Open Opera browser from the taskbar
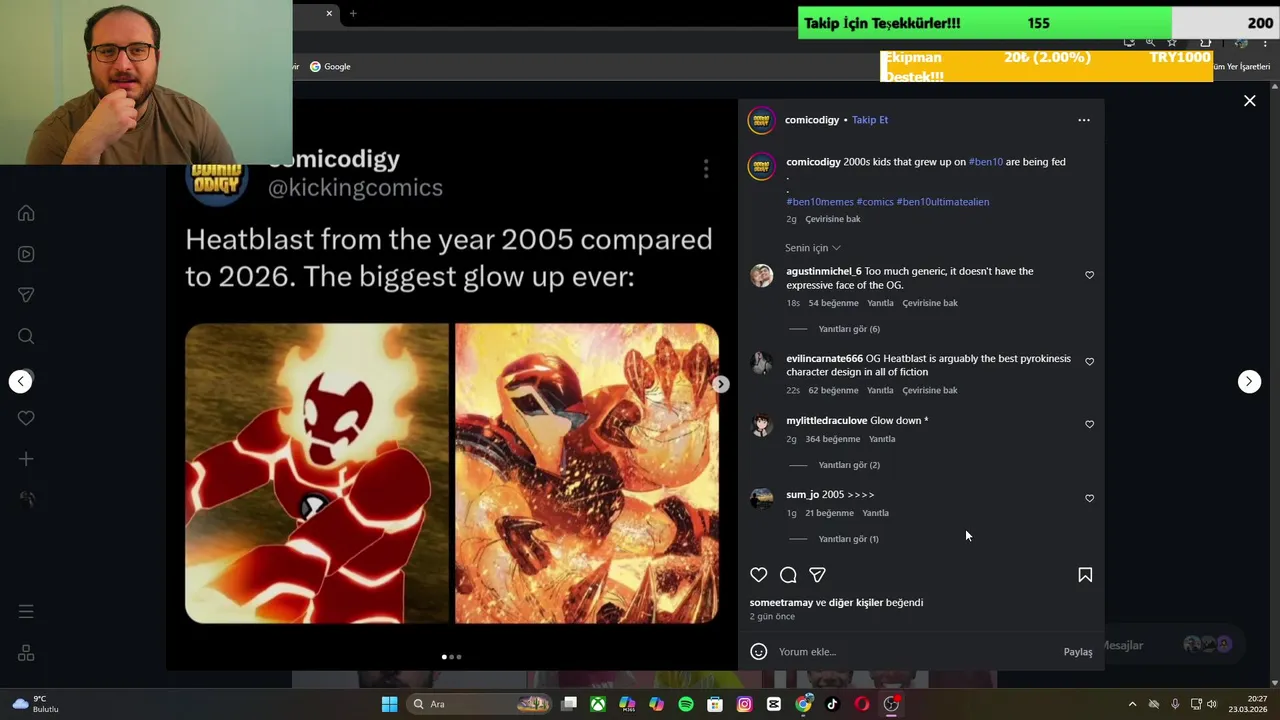The image size is (1280, 720). click(861, 704)
